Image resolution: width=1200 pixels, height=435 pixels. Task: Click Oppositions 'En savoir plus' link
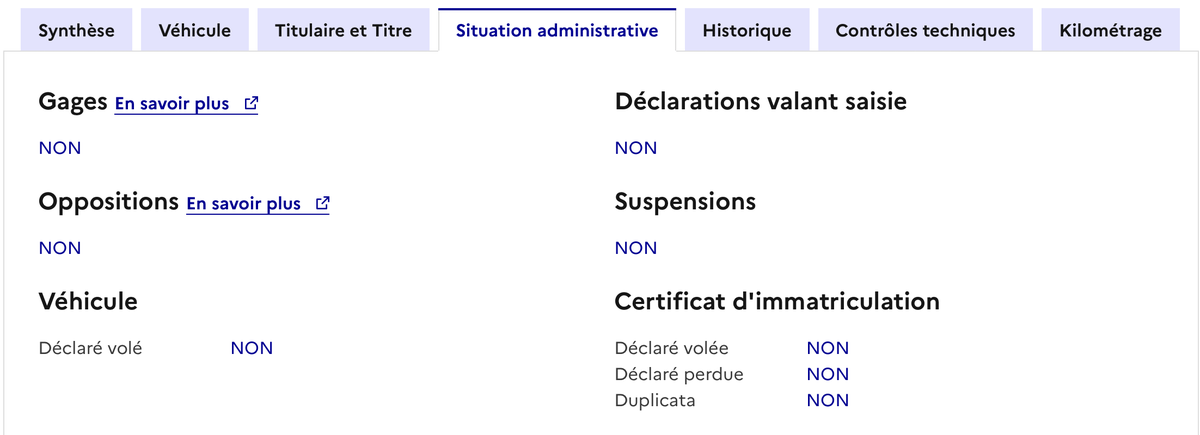point(243,204)
